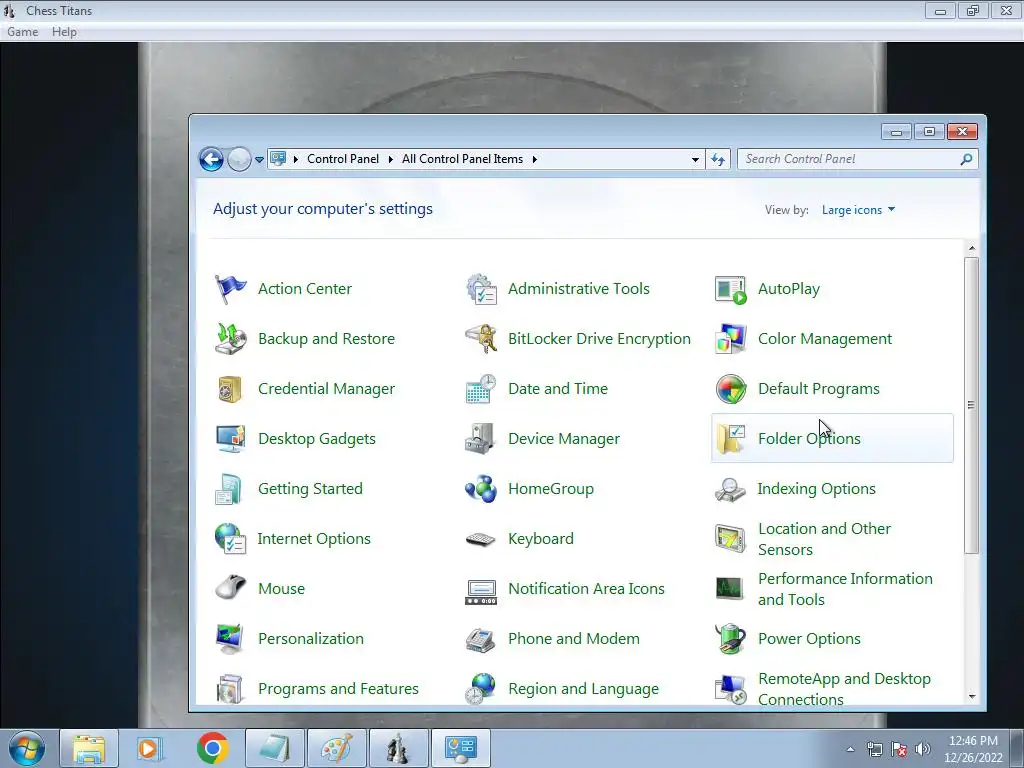Open RemoteApp and Desktop Connections link
Viewport: 1024px width, 768px height.
click(844, 689)
